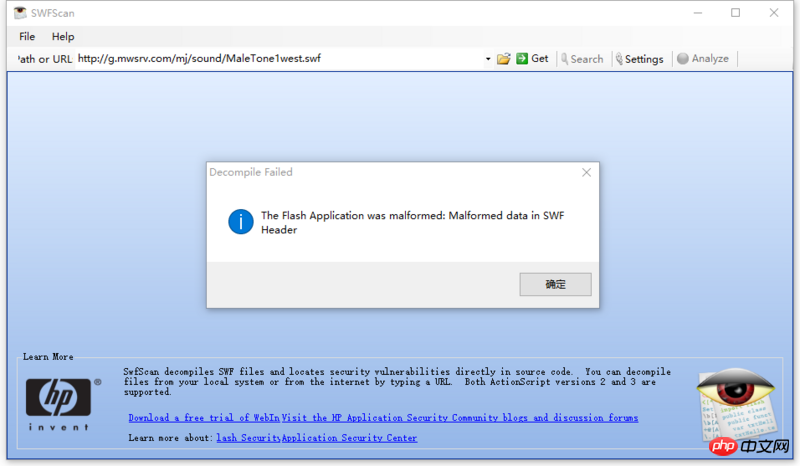The image size is (800, 466).
Task: Click the Decompile Failed dialog title
Action: click(251, 173)
